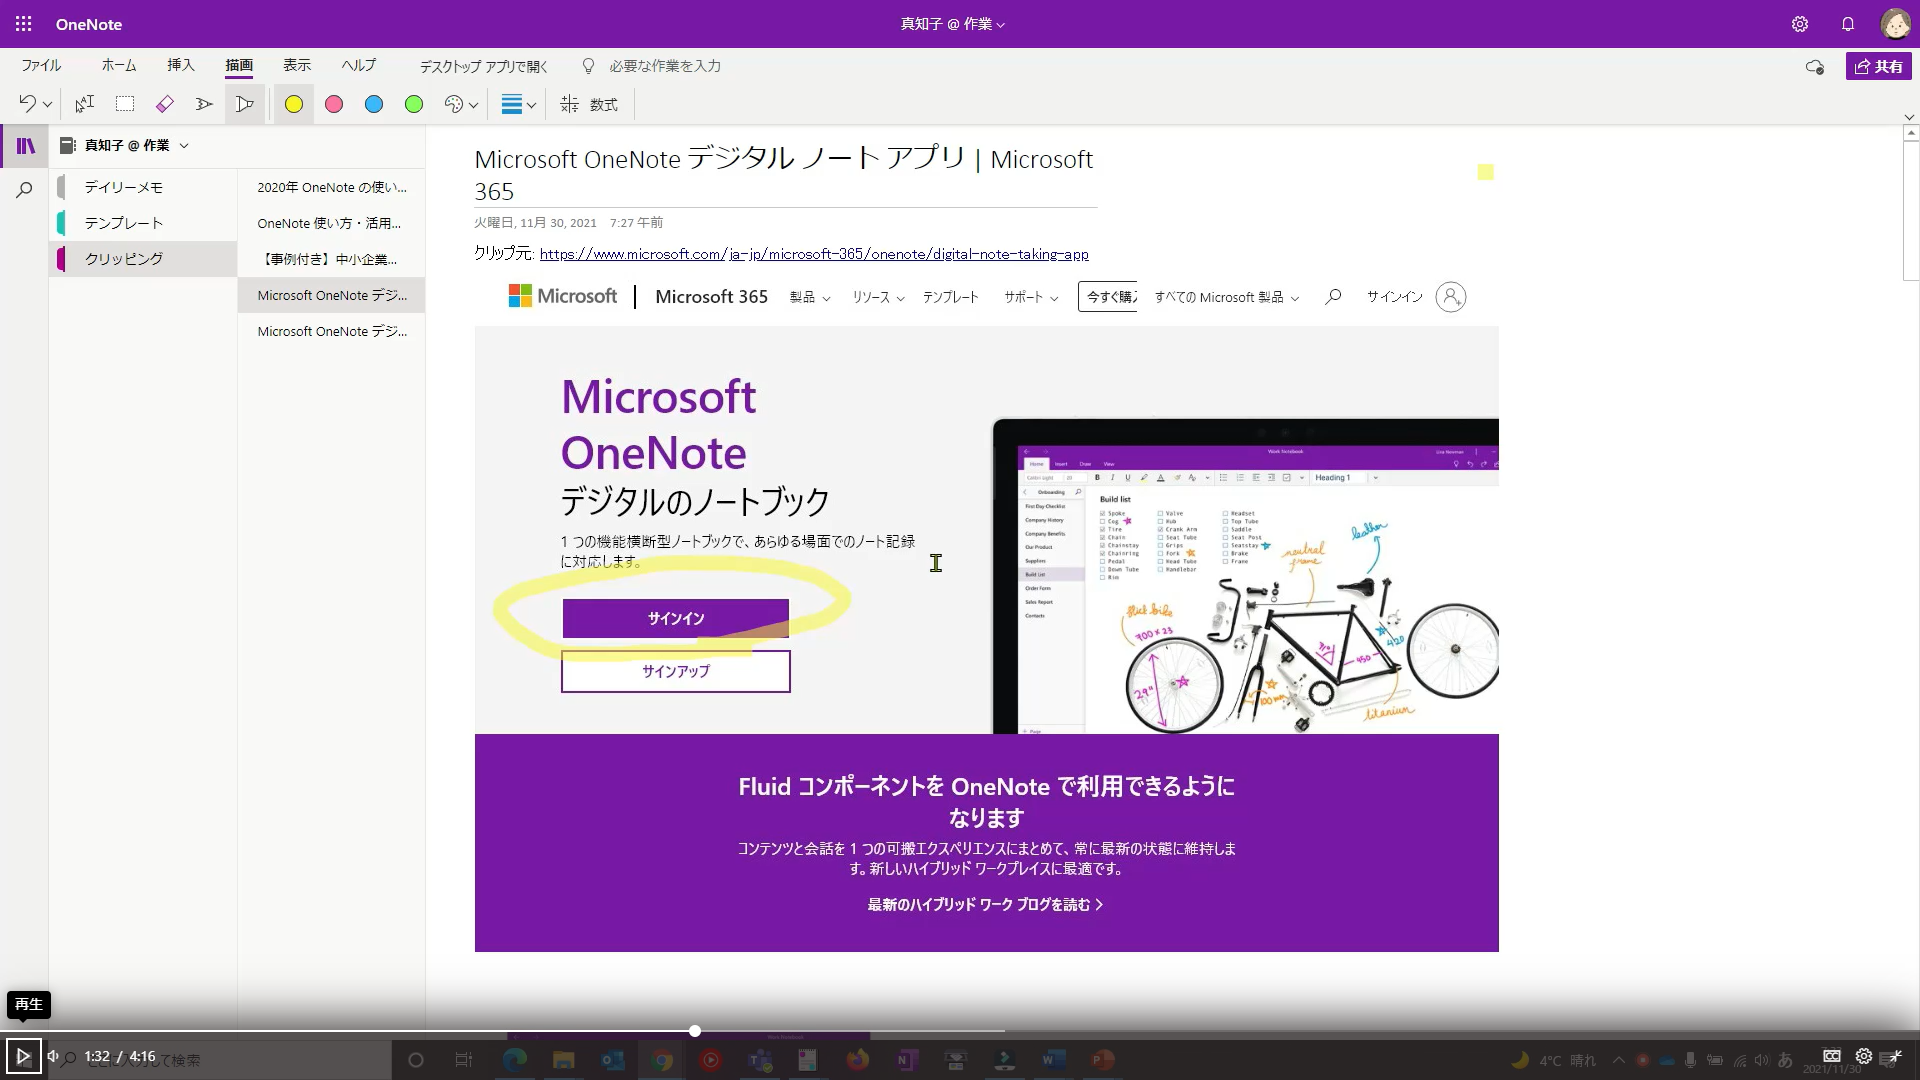Open page 2020年 OneNote の使い...
Image resolution: width=1920 pixels, height=1080 pixels.
(332, 187)
